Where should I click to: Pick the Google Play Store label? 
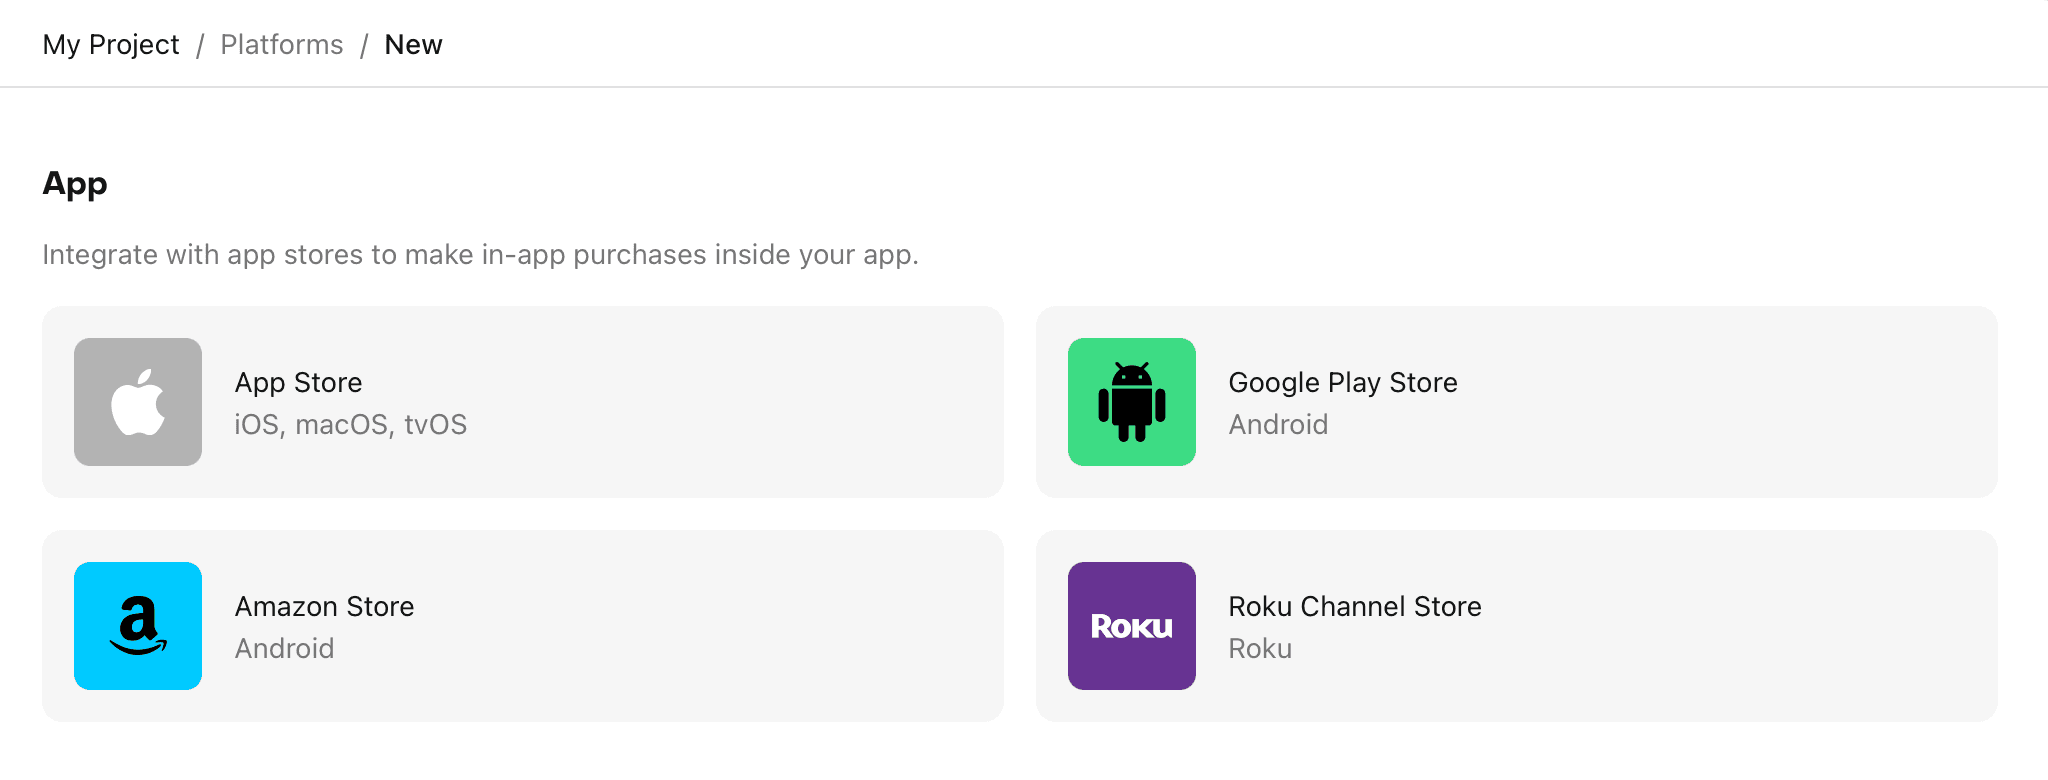[x=1342, y=383]
